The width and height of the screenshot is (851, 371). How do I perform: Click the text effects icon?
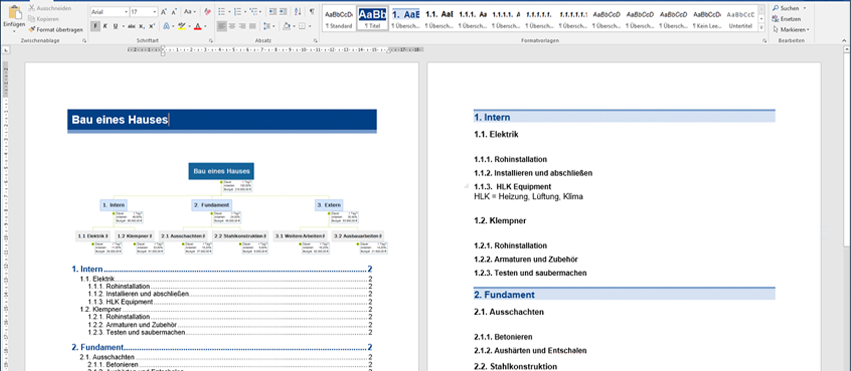click(x=166, y=26)
